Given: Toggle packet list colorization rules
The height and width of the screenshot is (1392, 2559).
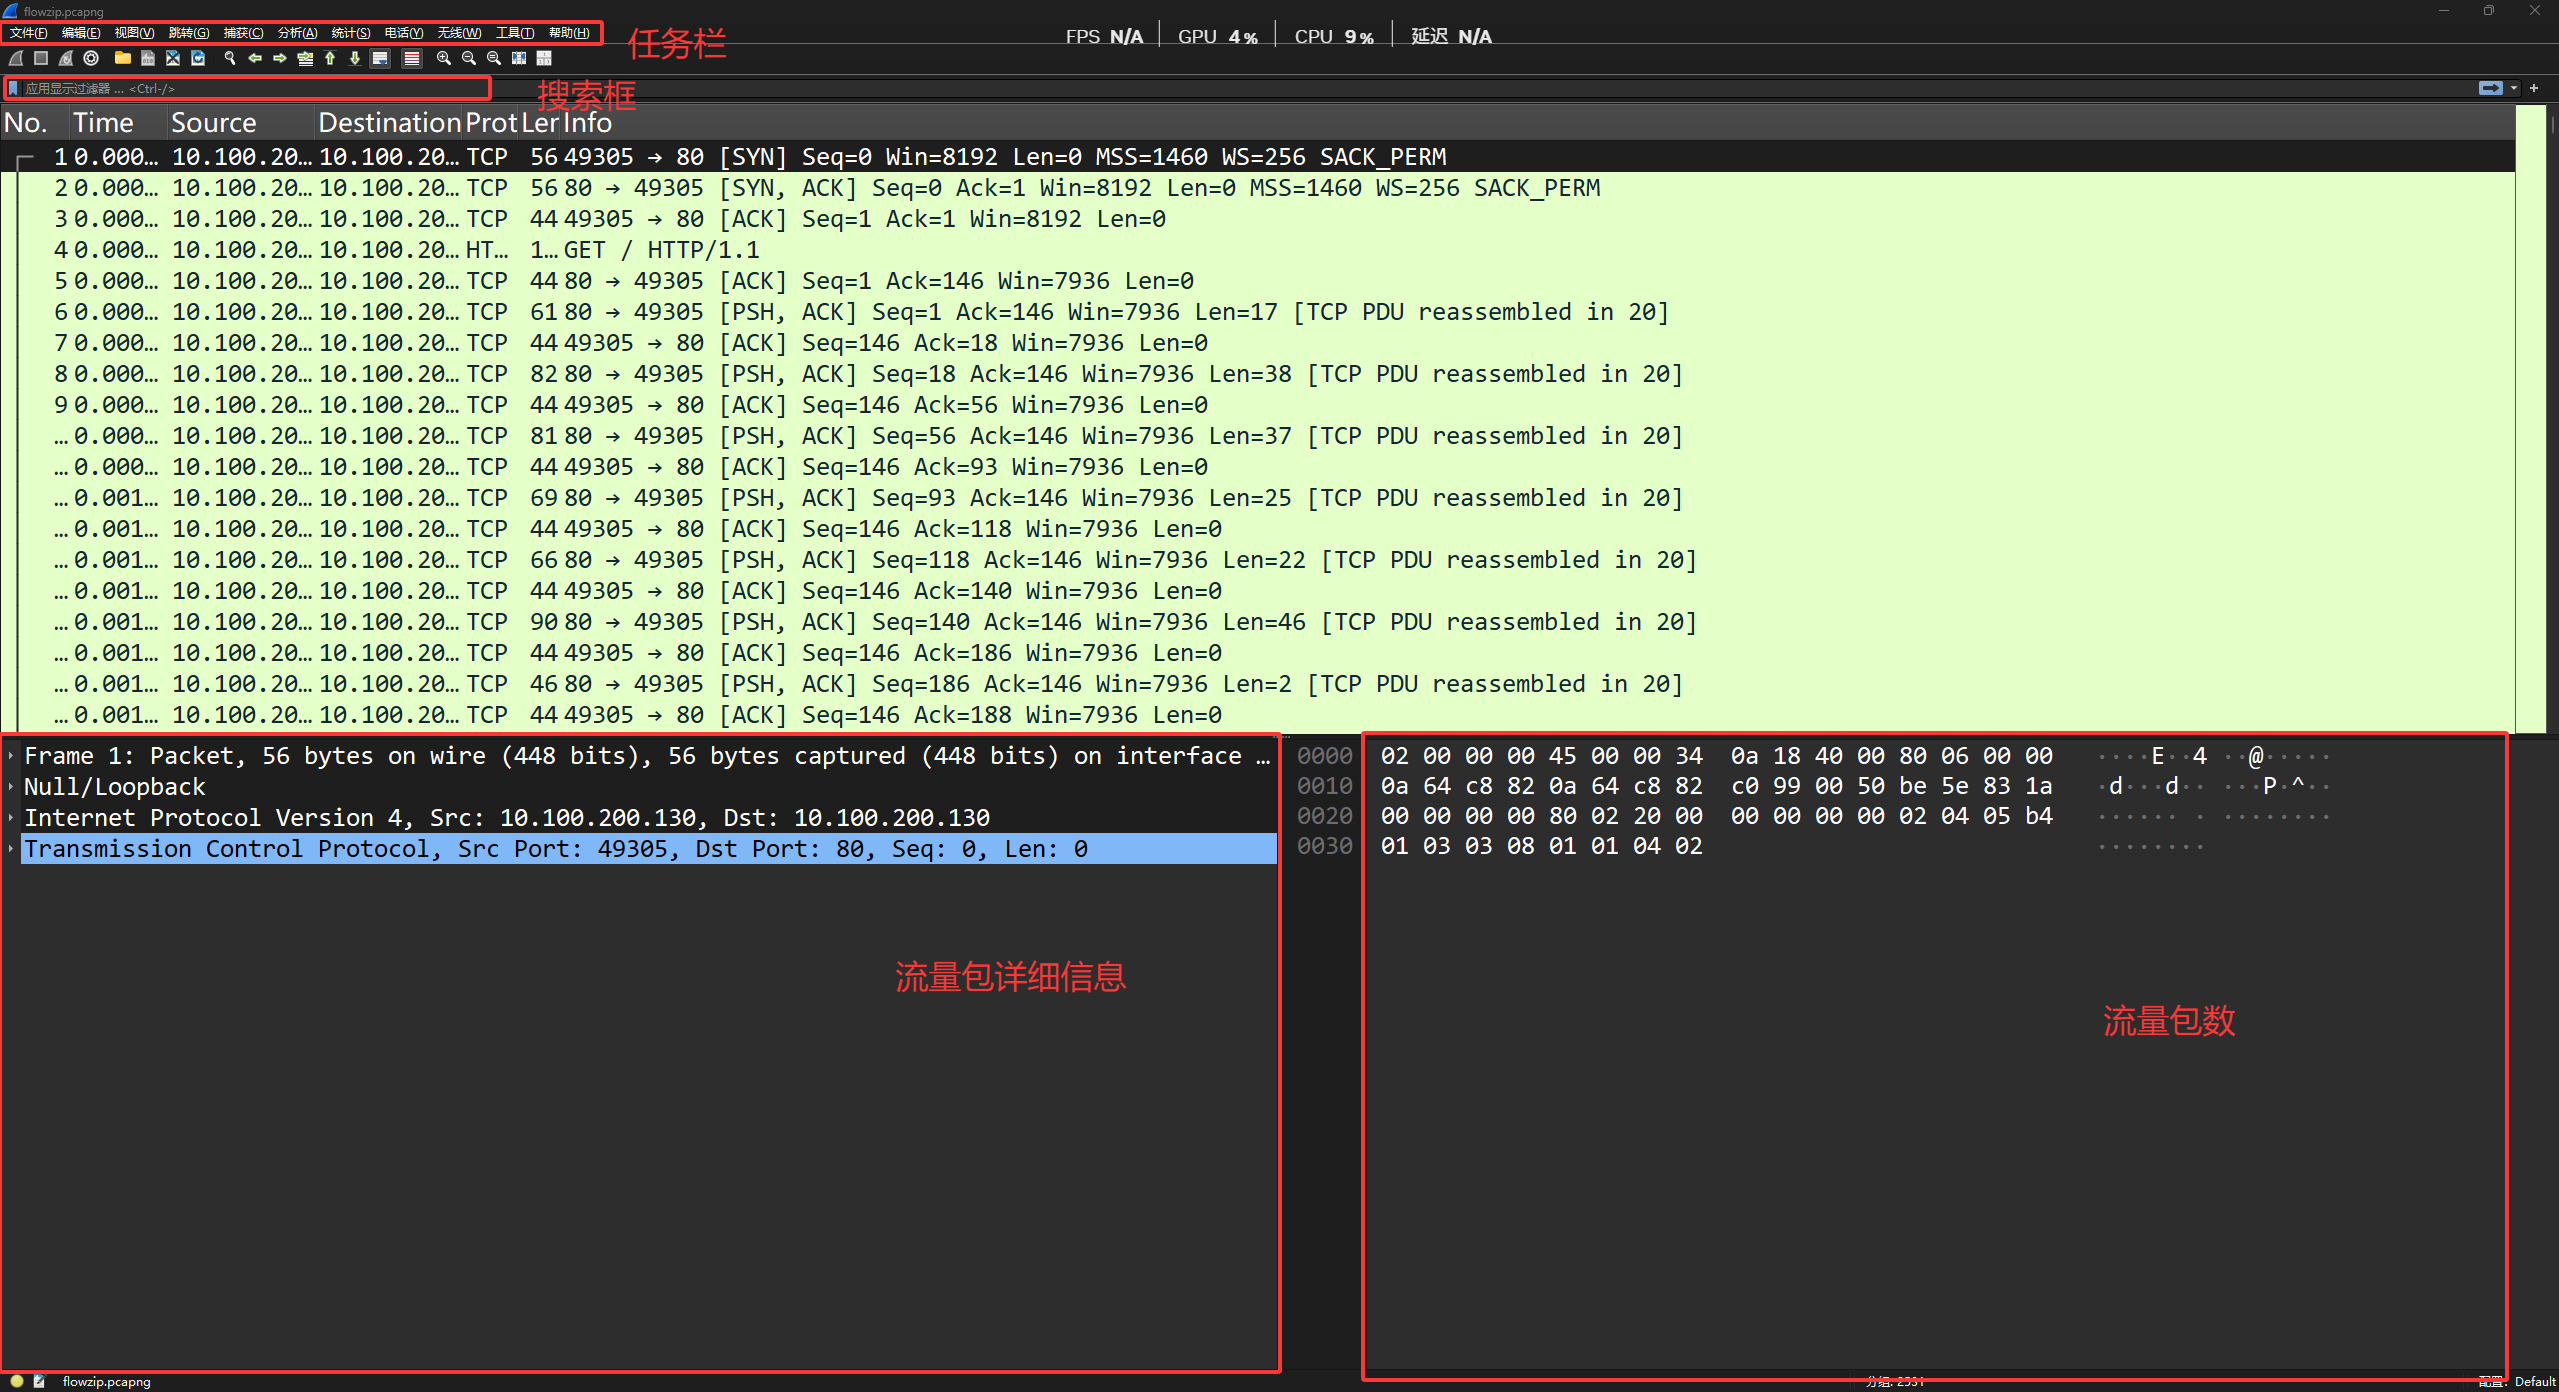Looking at the screenshot, I should tap(411, 59).
